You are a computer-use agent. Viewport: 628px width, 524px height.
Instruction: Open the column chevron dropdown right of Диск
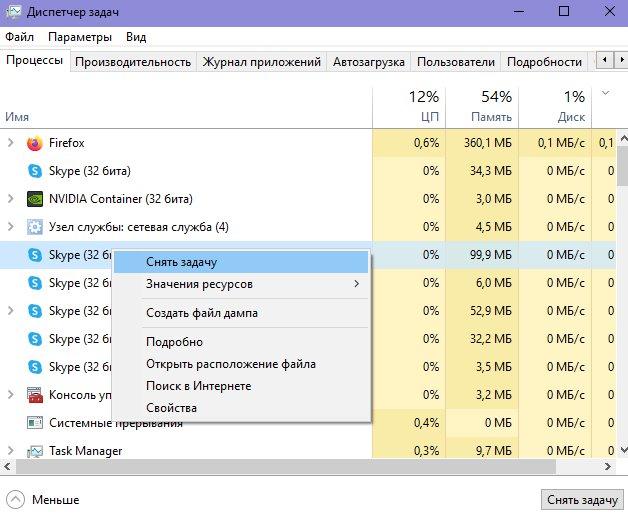[606, 93]
